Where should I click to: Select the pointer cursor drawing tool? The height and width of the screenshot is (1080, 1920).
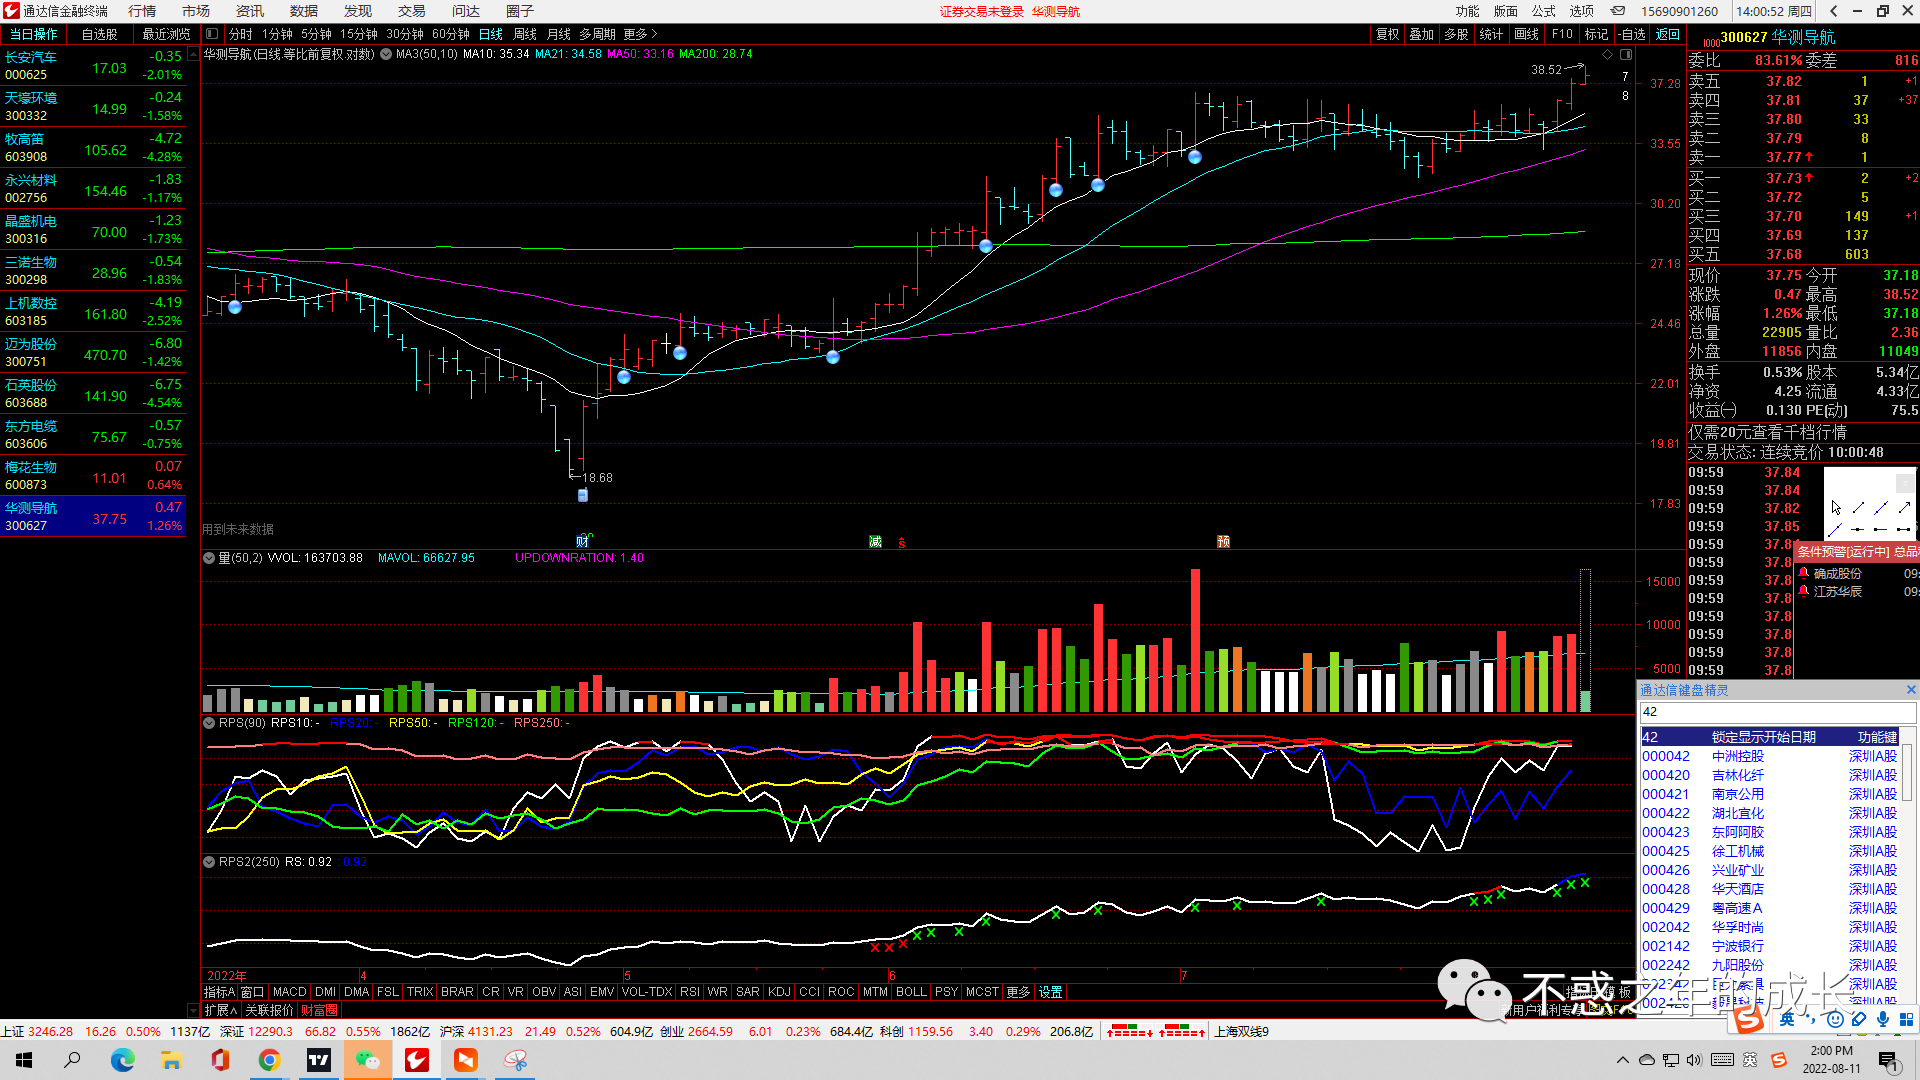coord(1836,508)
